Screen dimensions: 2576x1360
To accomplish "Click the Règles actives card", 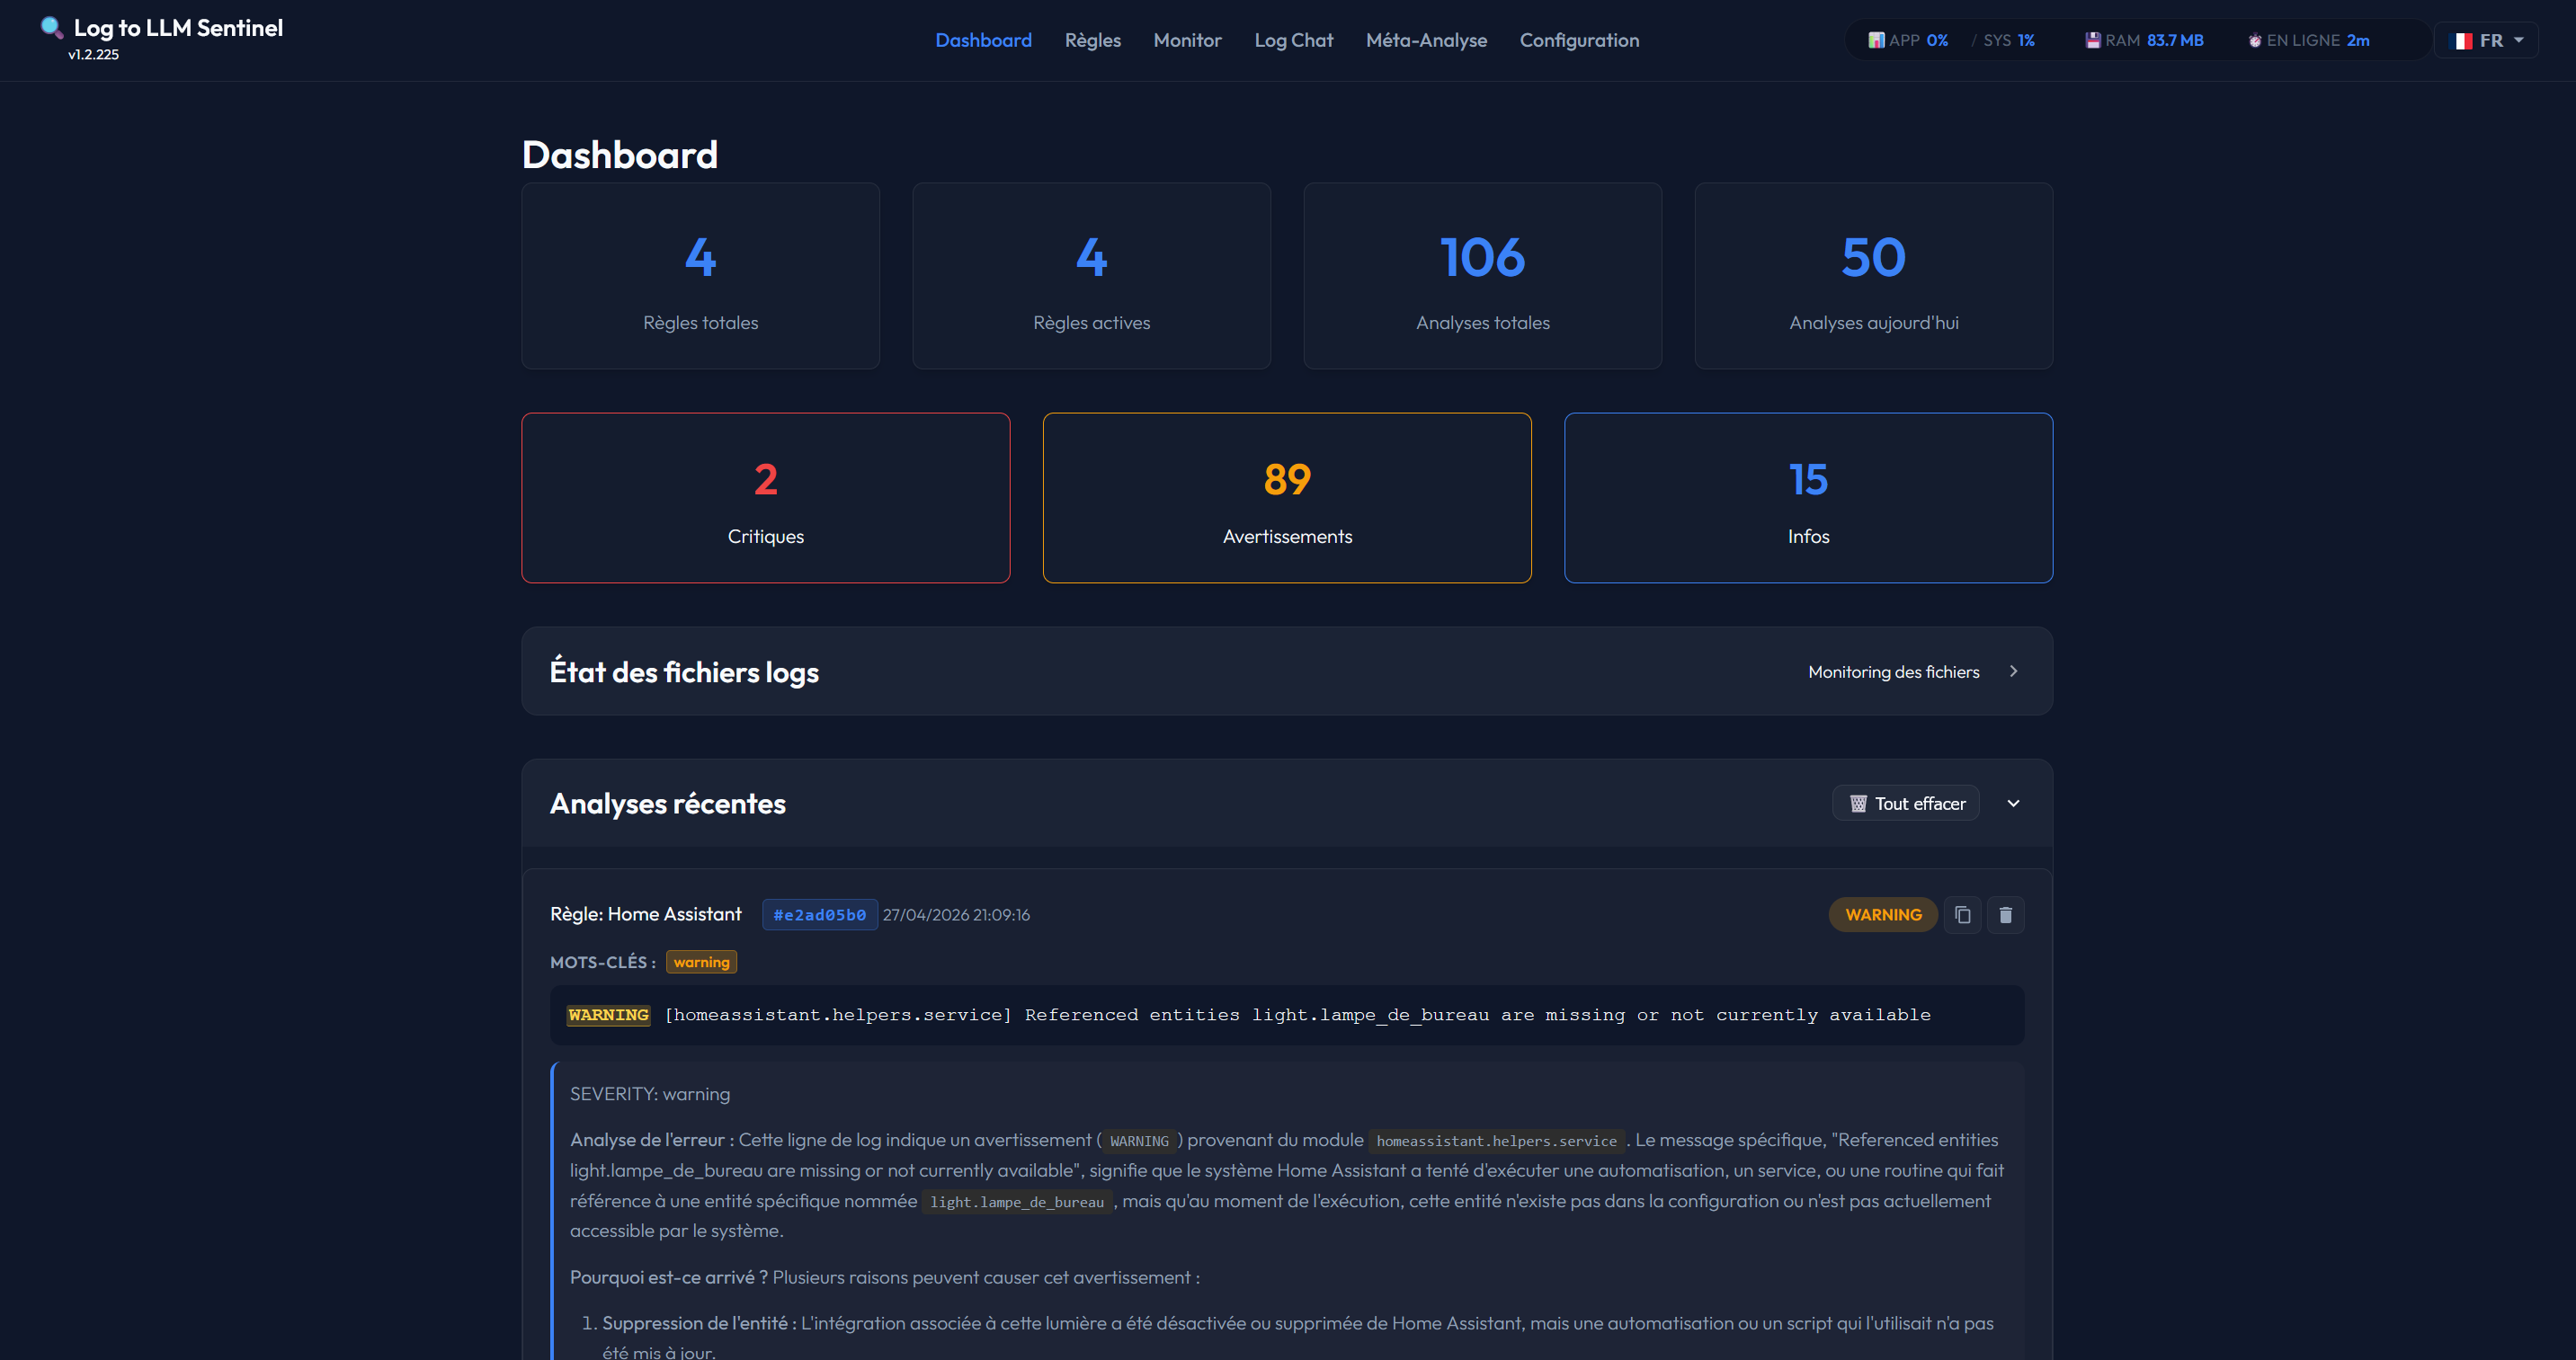I will coord(1091,275).
